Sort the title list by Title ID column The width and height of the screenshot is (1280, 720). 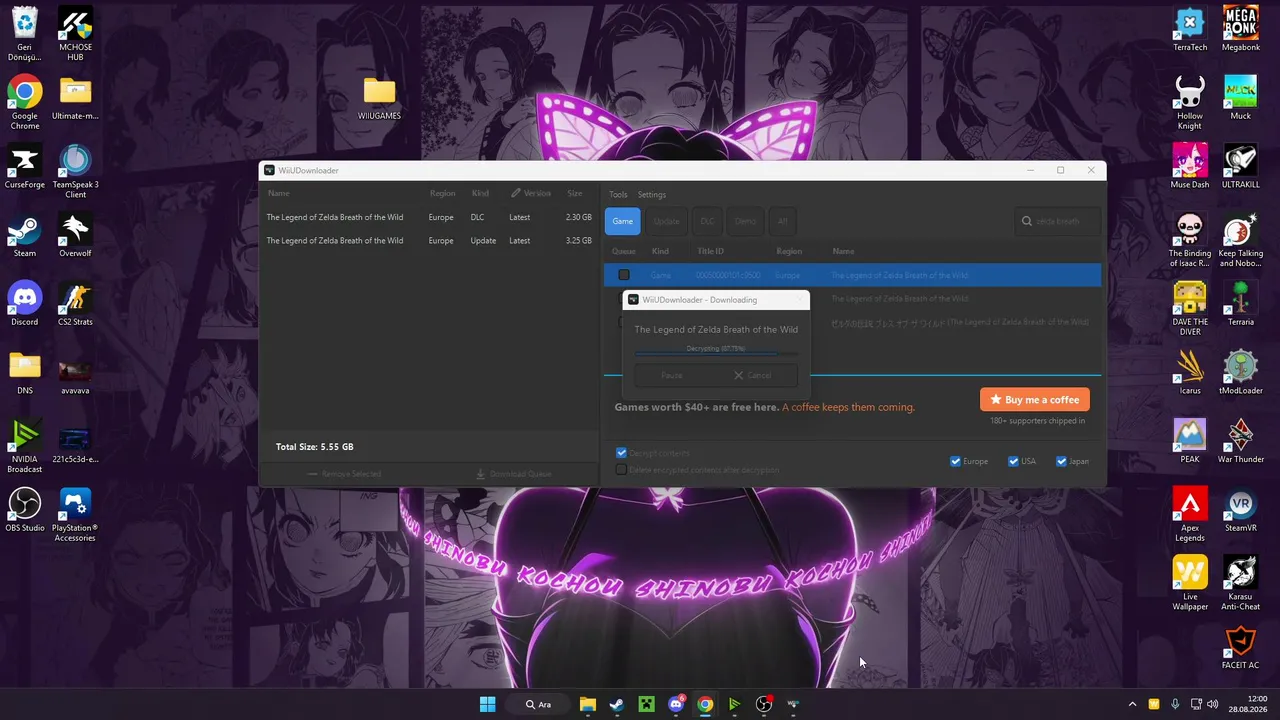(710, 251)
